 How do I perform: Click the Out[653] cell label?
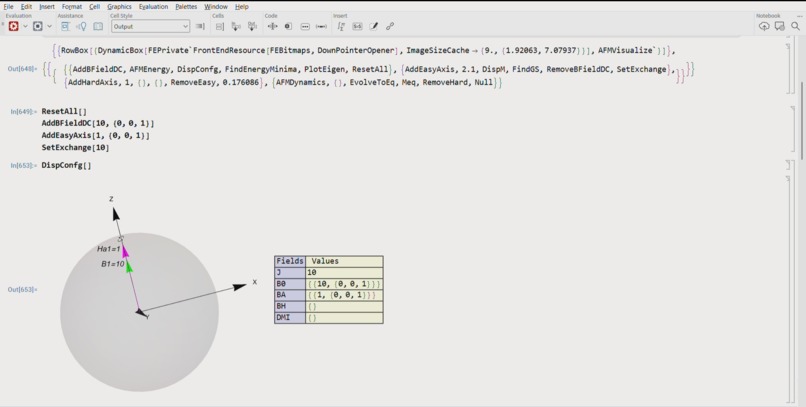pyautogui.click(x=22, y=290)
